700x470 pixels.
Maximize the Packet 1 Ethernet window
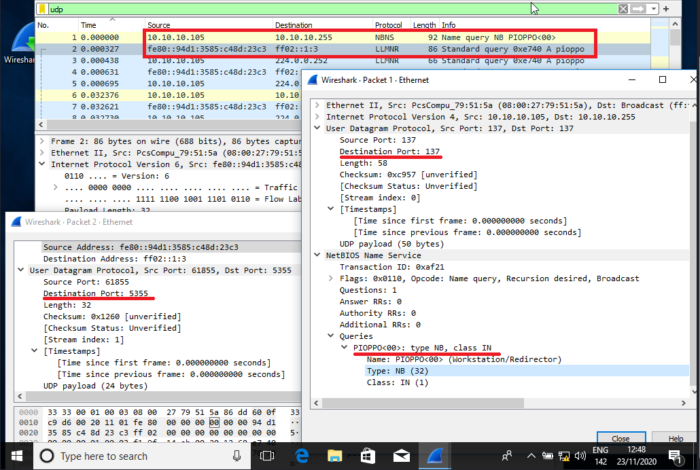click(x=662, y=79)
